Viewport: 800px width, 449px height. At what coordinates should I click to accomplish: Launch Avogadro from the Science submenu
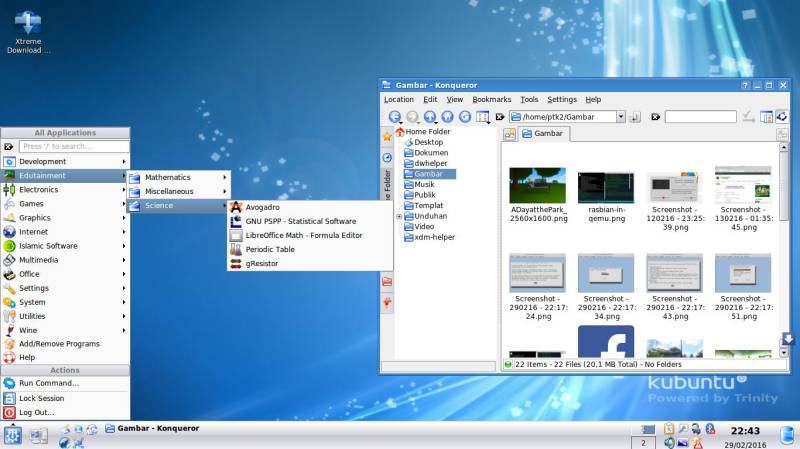click(263, 207)
